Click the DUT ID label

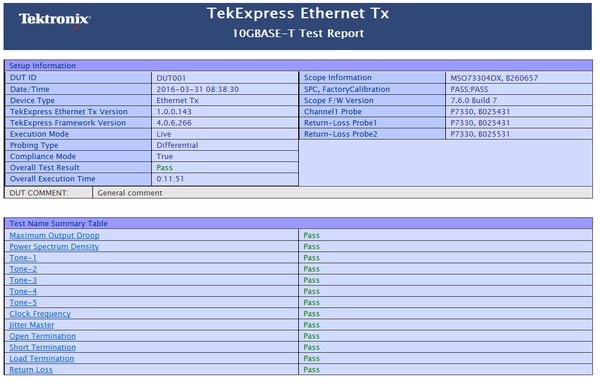tap(23, 78)
